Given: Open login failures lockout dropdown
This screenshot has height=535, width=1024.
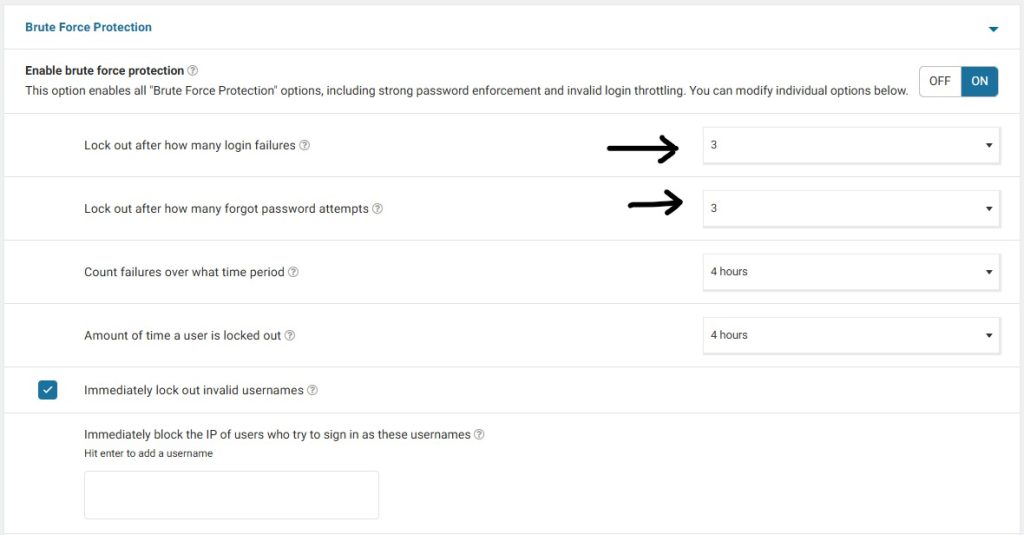Looking at the screenshot, I should click(851, 145).
